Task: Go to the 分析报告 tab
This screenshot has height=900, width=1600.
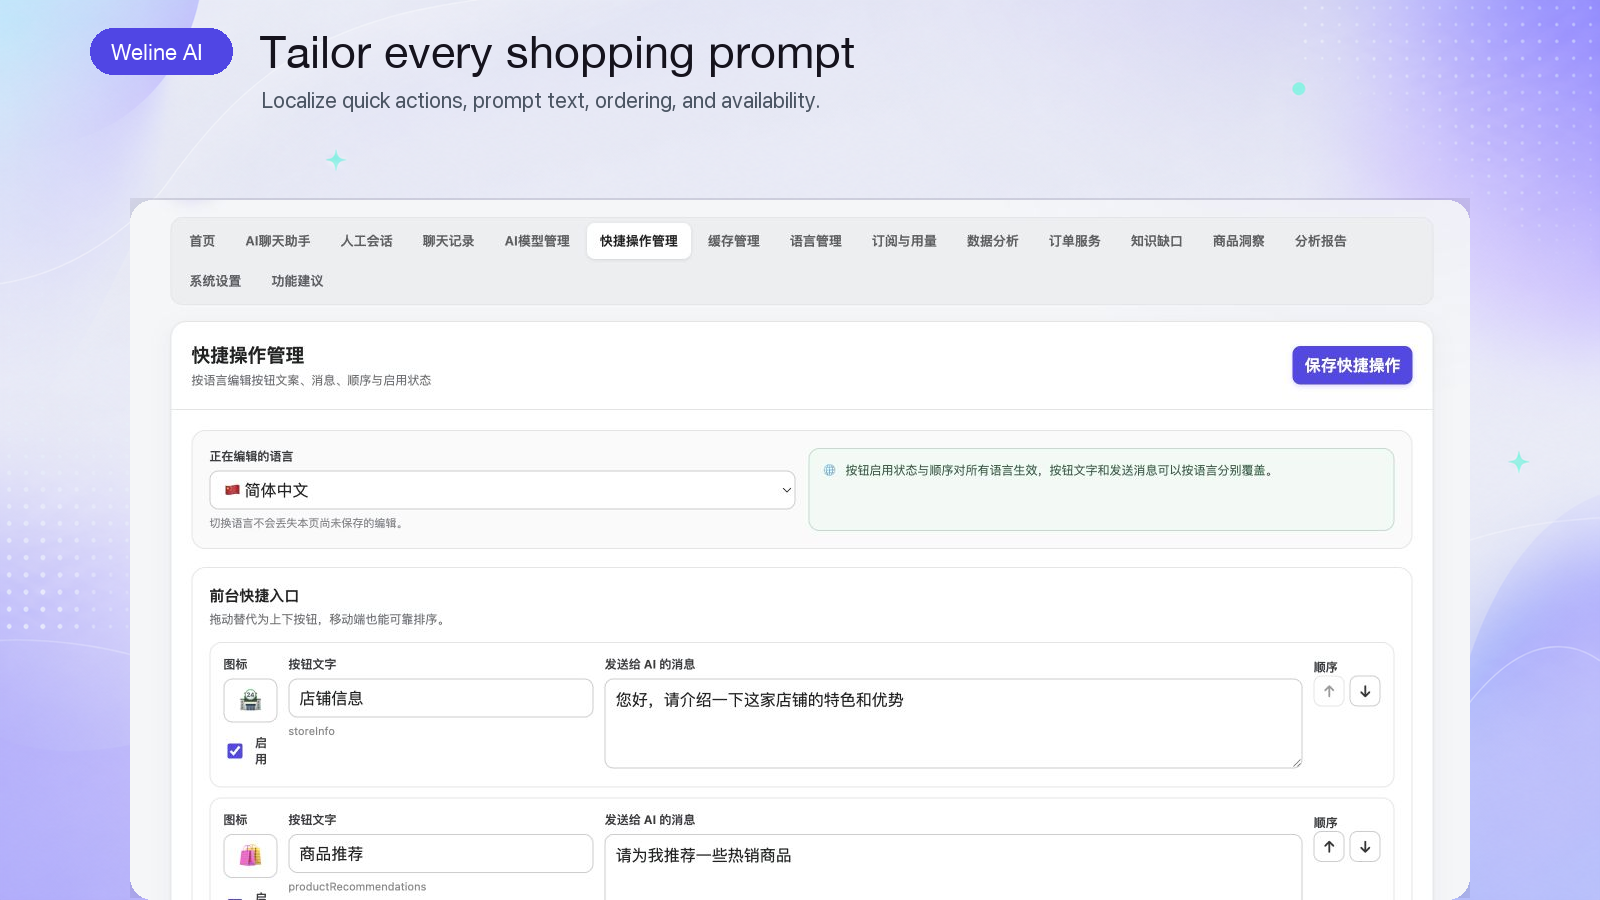Action: [x=1321, y=241]
